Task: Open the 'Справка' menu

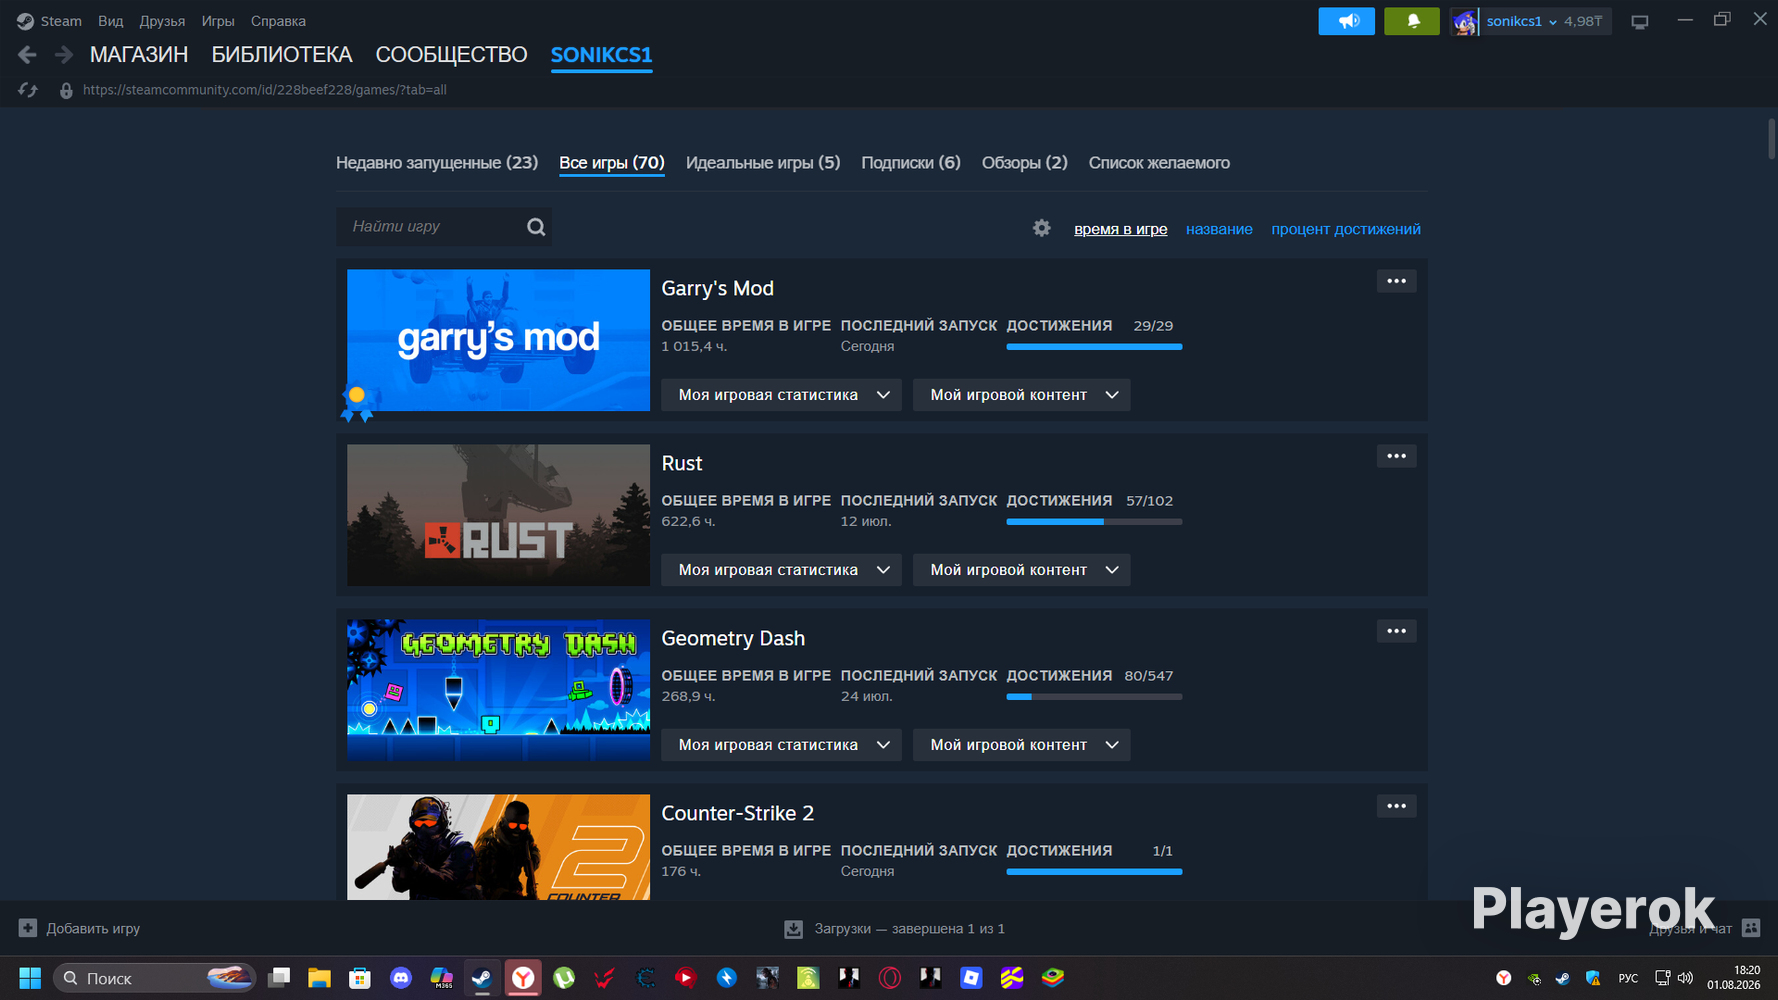Action: coord(278,21)
